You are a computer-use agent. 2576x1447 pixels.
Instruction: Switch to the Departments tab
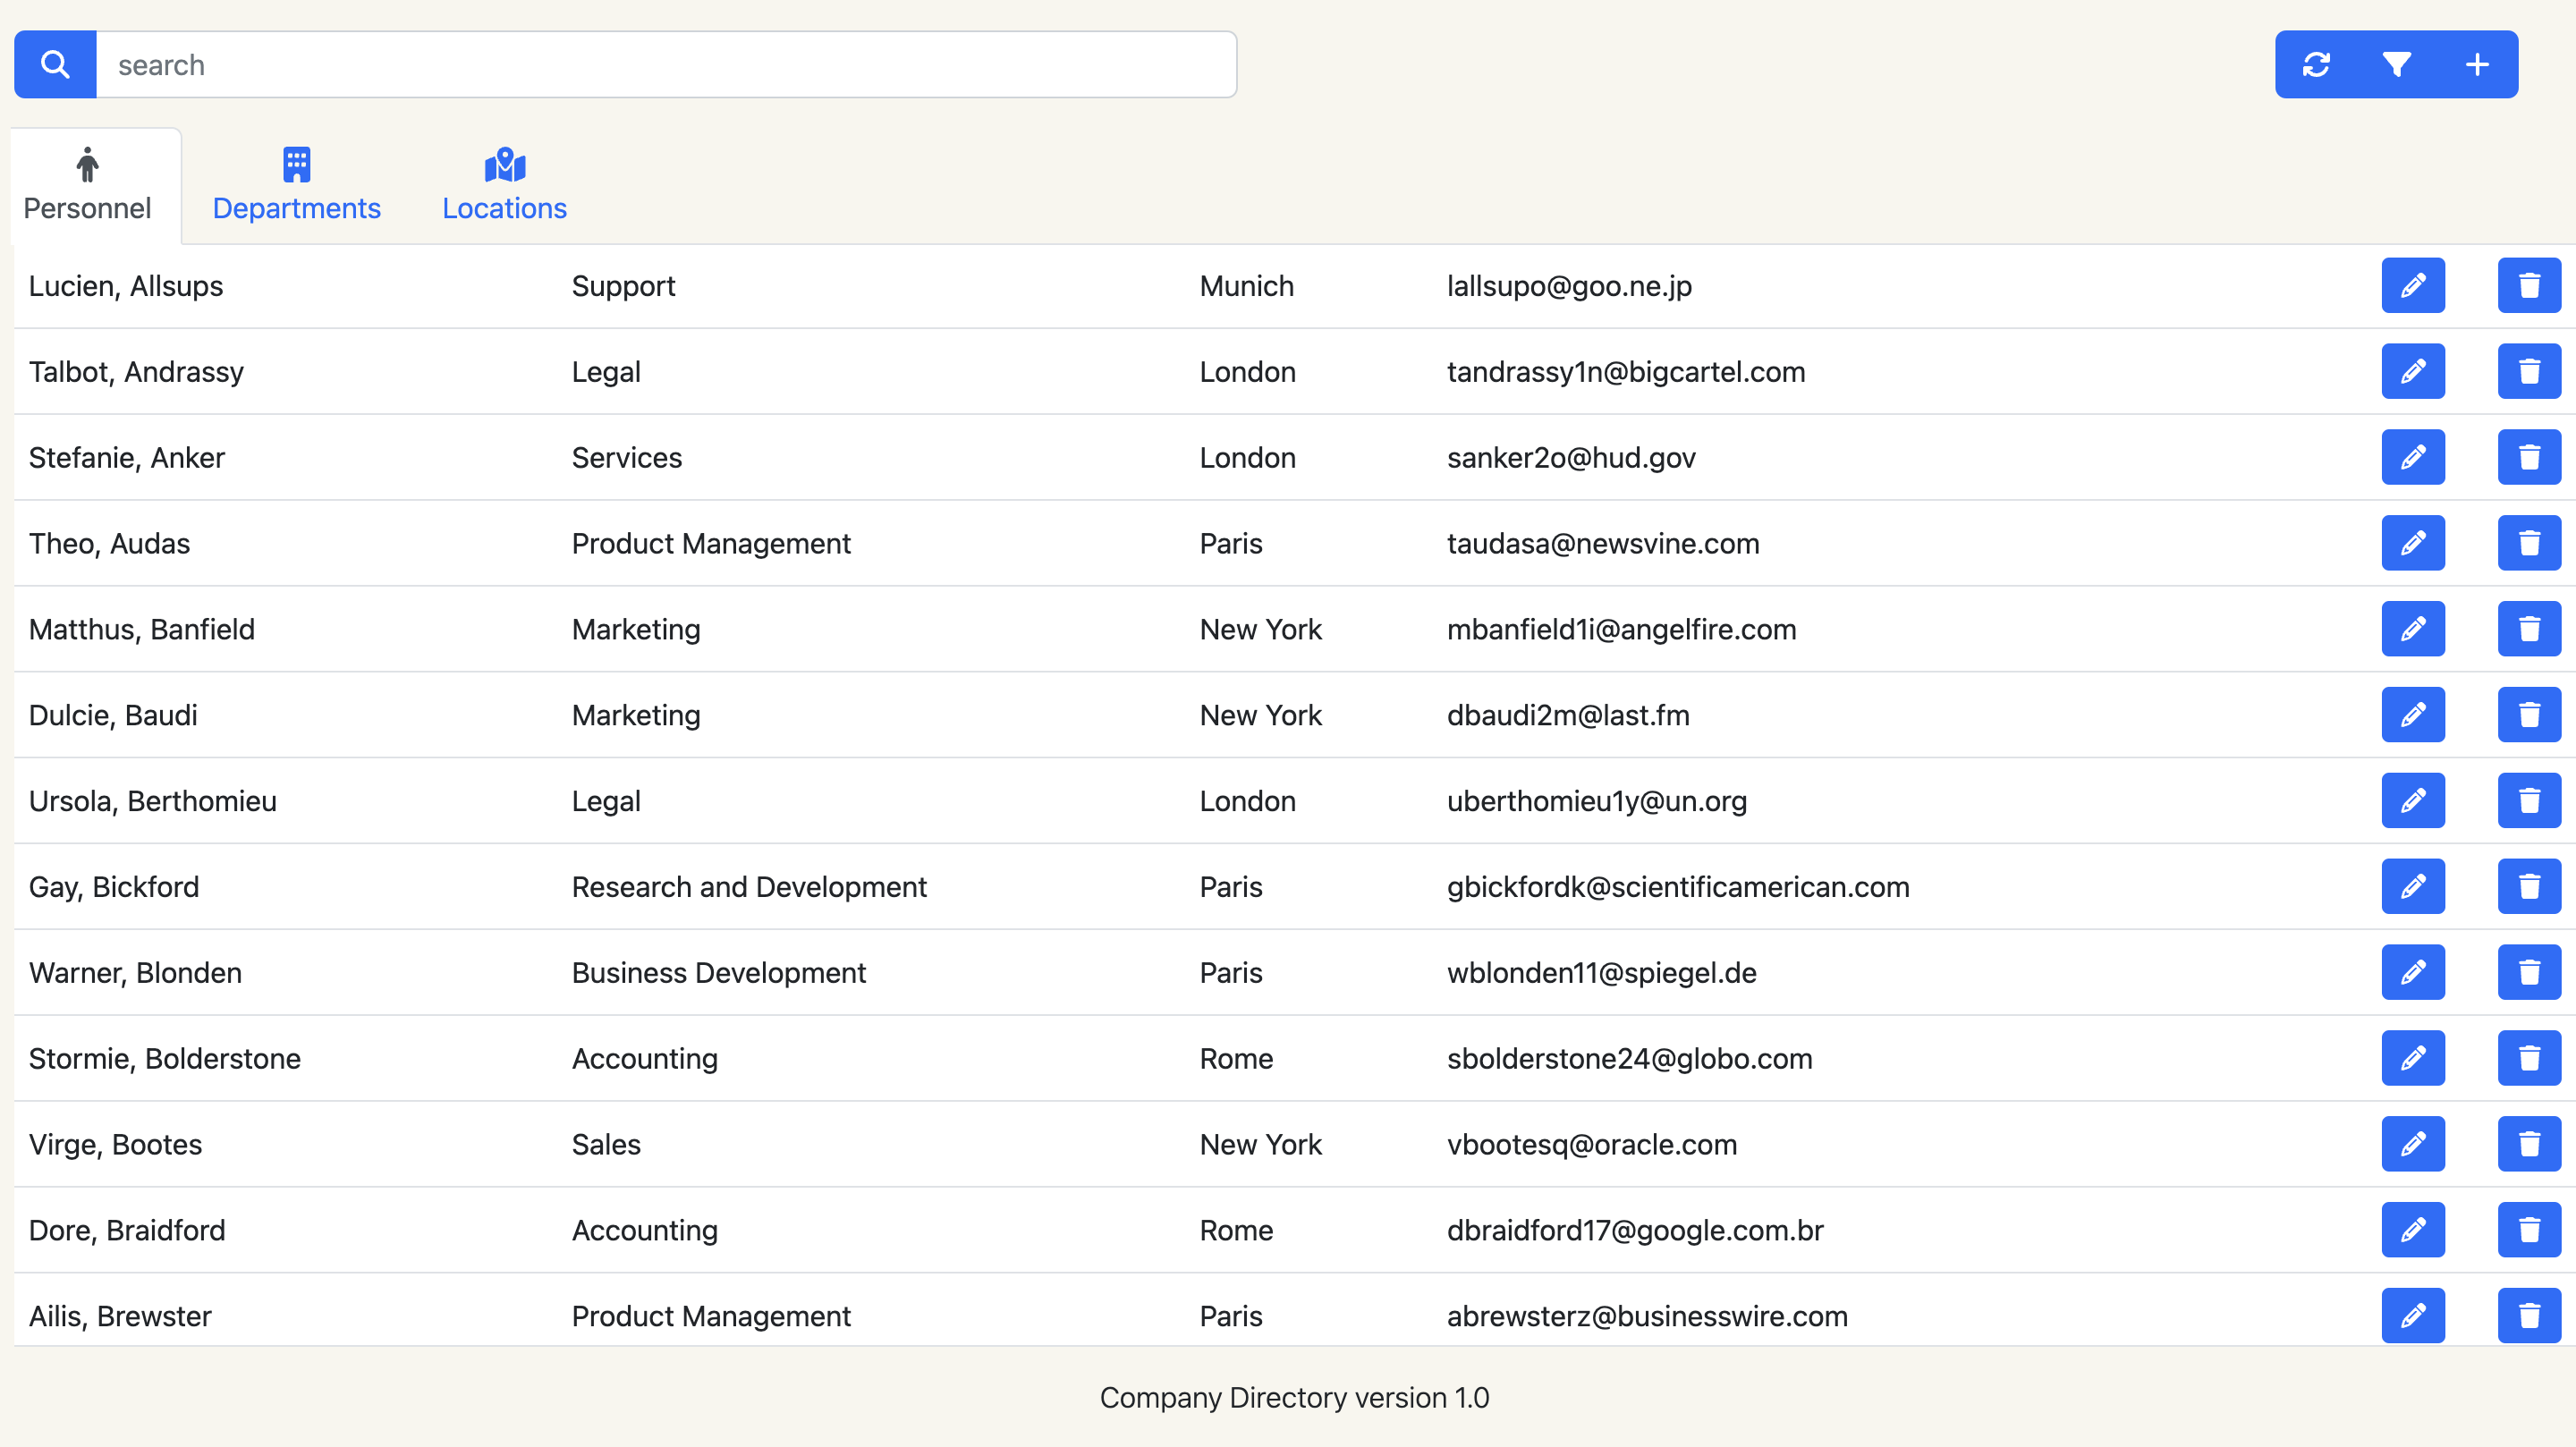(296, 186)
